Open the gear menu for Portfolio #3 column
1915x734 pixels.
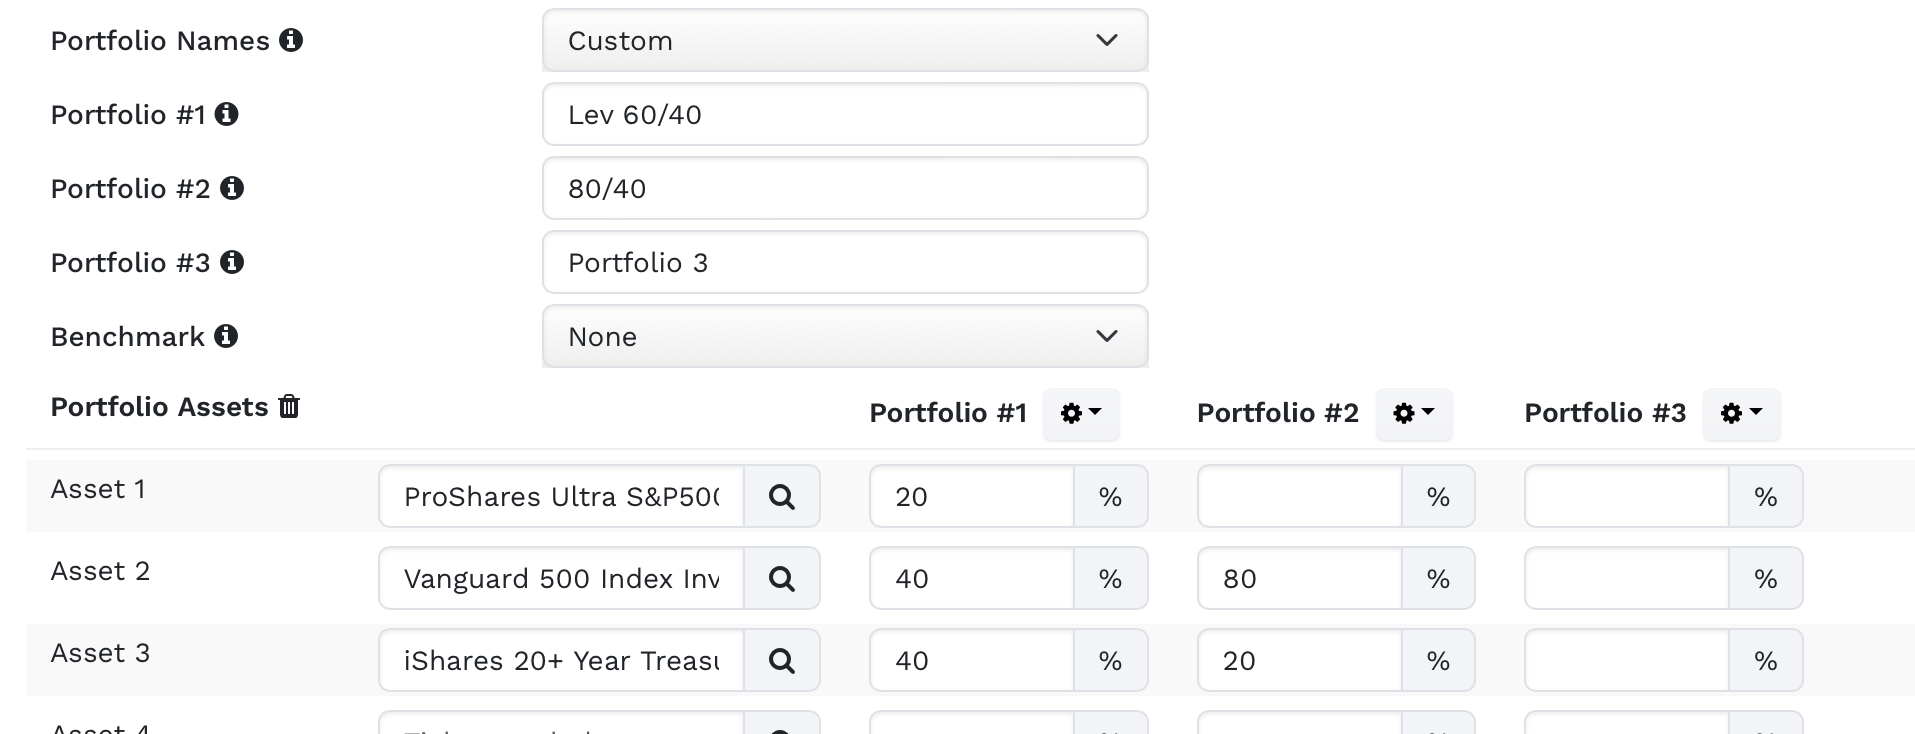tap(1741, 413)
